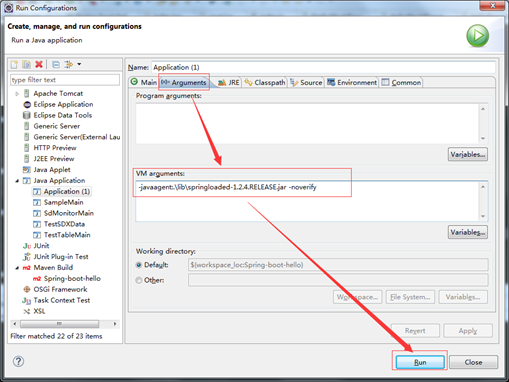509x382 pixels.
Task: Select the Other working directory radio button
Action: [139, 280]
